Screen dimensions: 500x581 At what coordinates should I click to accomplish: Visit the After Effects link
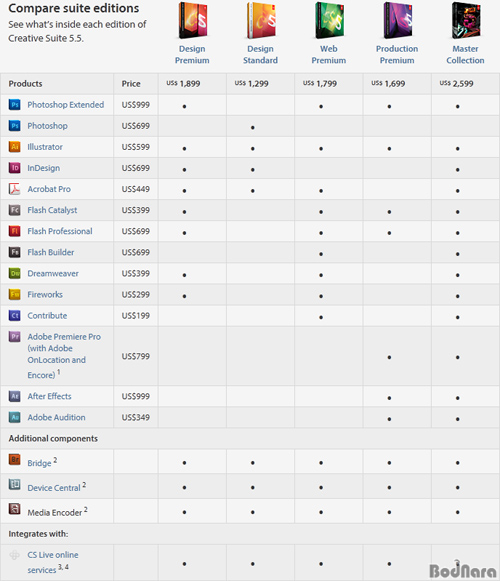point(49,396)
